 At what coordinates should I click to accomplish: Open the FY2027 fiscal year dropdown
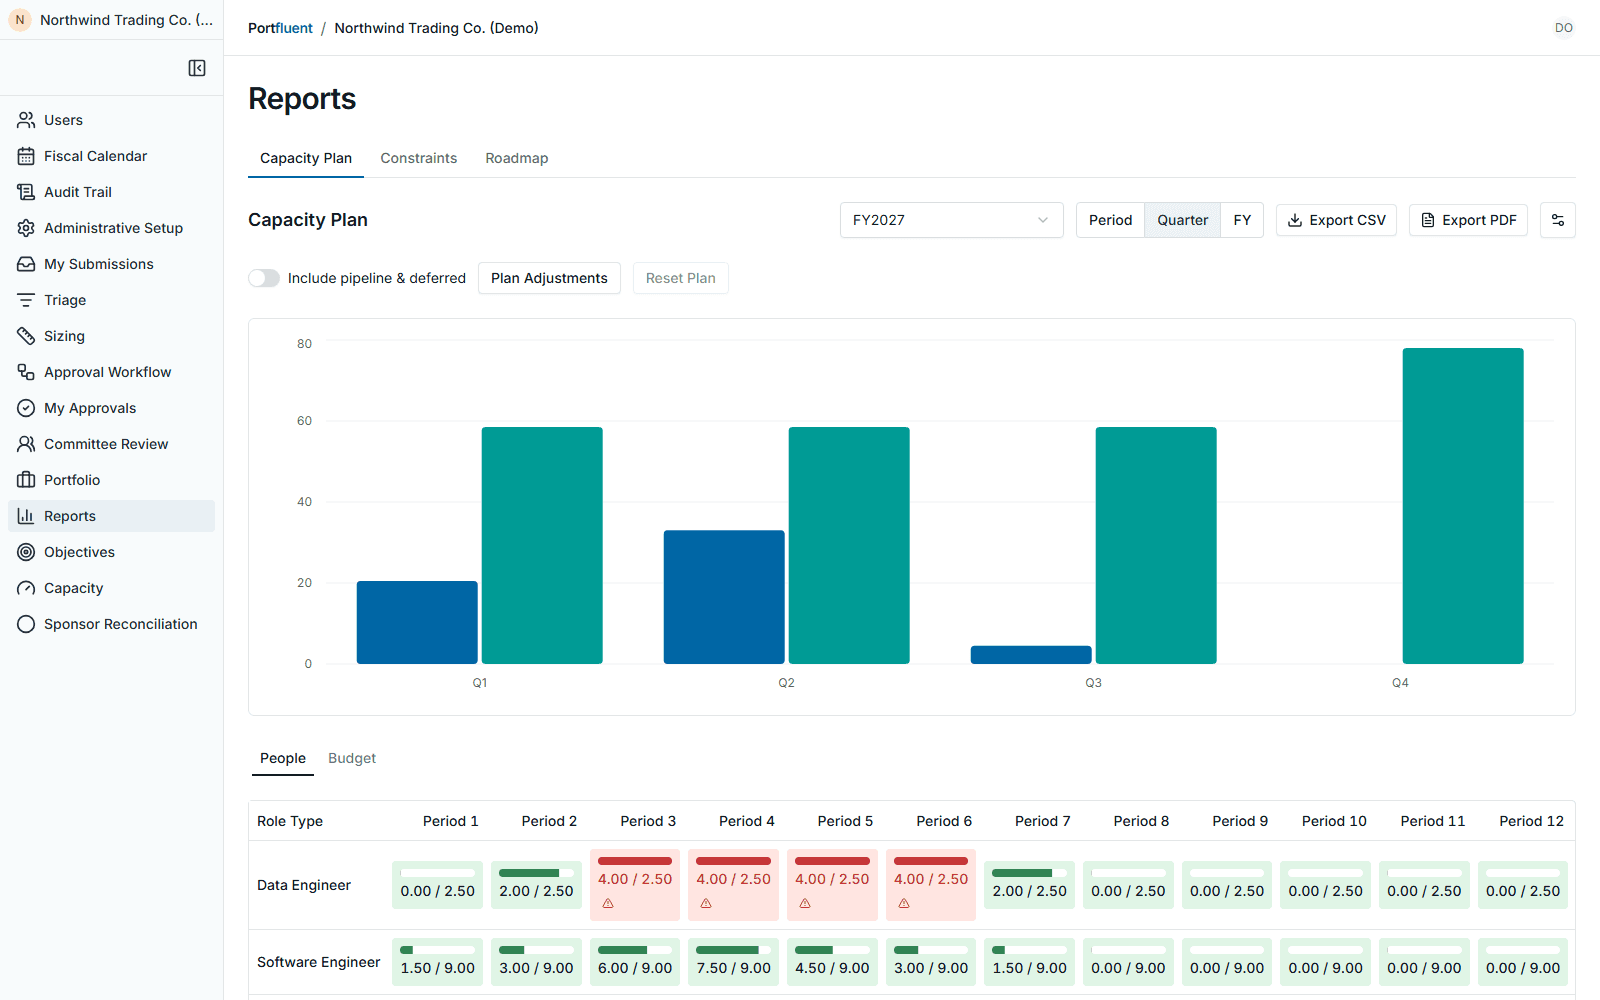pyautogui.click(x=951, y=220)
